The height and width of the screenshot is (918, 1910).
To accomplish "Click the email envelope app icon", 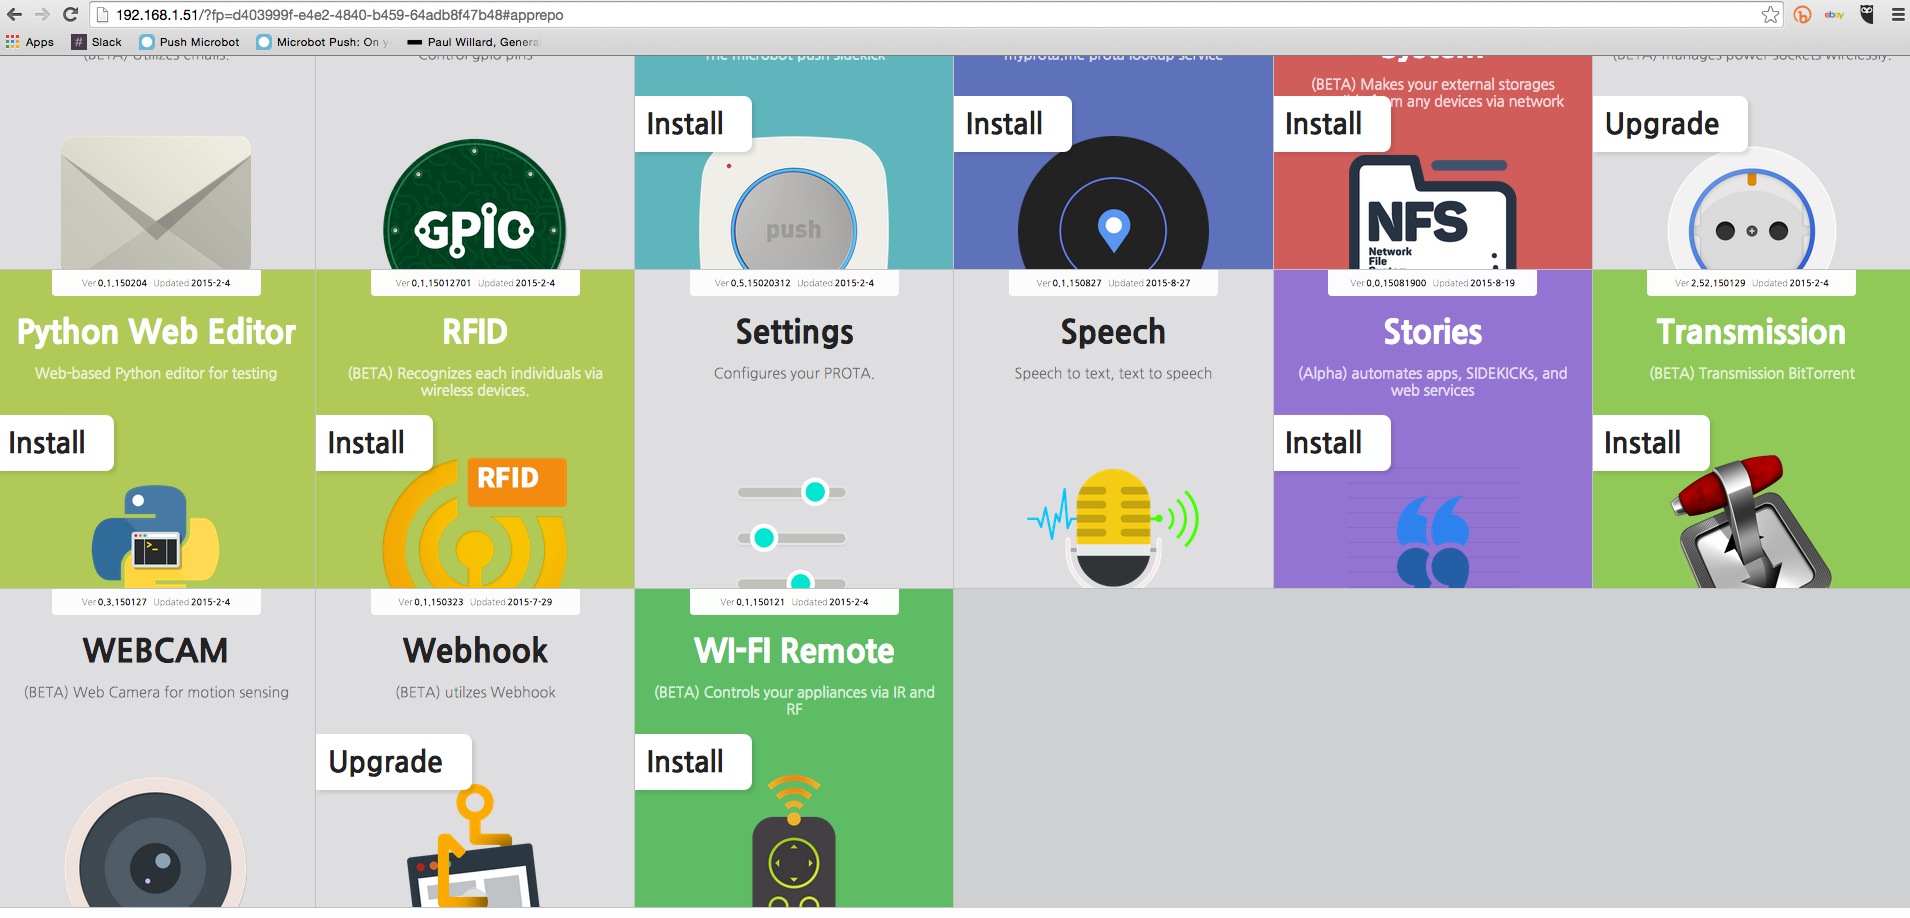I will [156, 202].
